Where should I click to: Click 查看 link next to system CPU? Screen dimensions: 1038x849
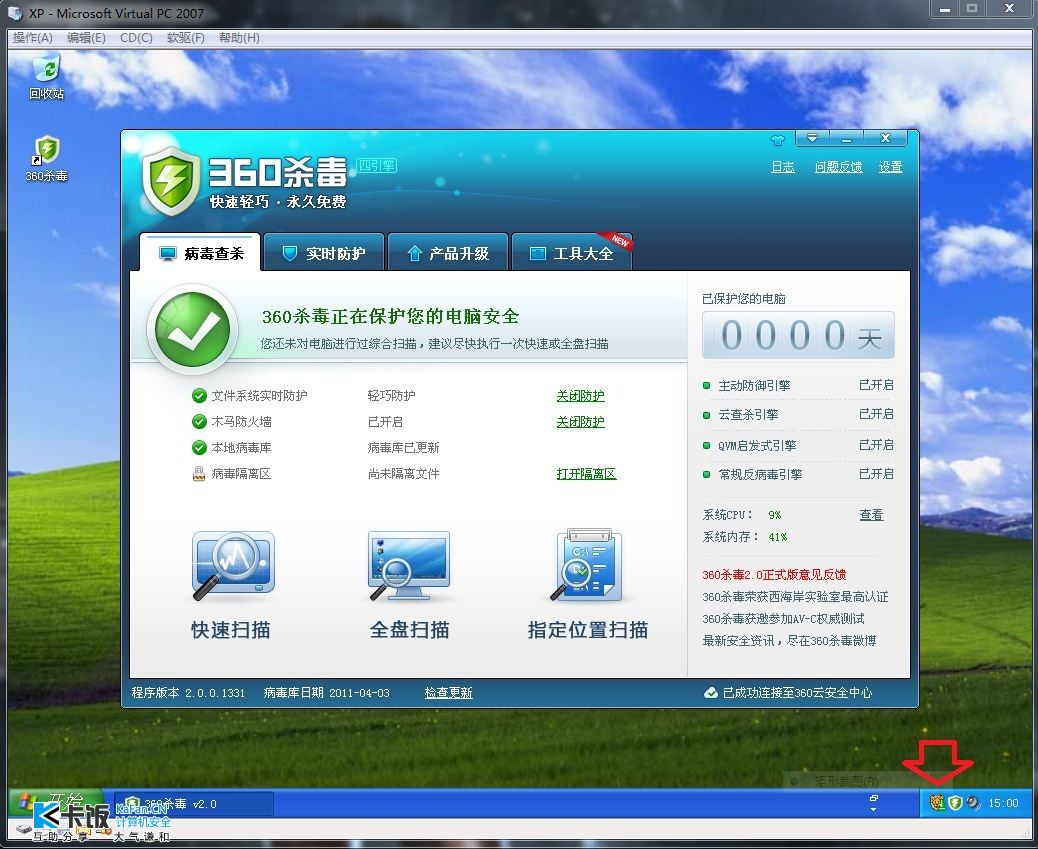tap(871, 515)
